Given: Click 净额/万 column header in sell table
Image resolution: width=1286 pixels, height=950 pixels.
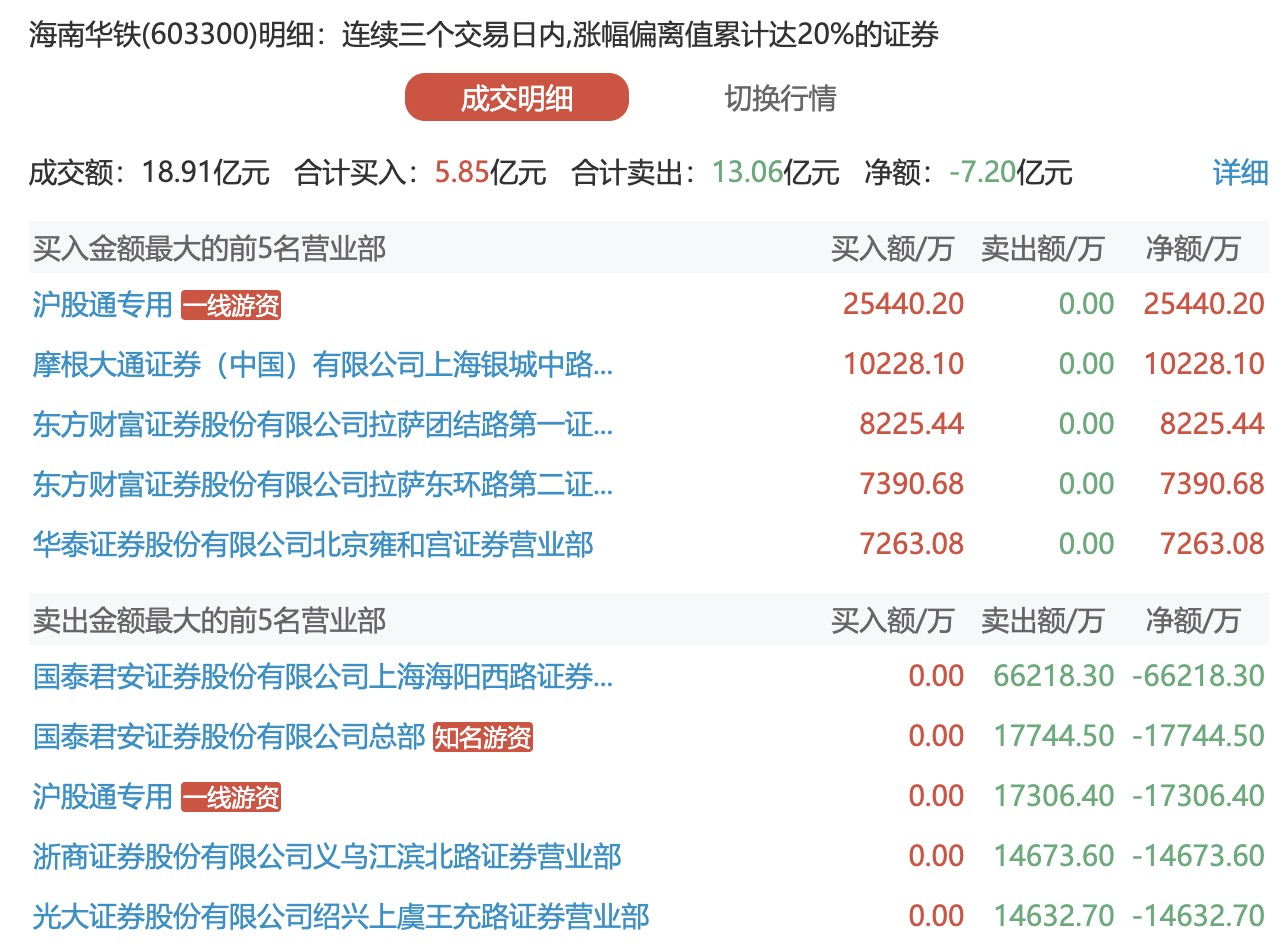Looking at the screenshot, I should (1193, 620).
